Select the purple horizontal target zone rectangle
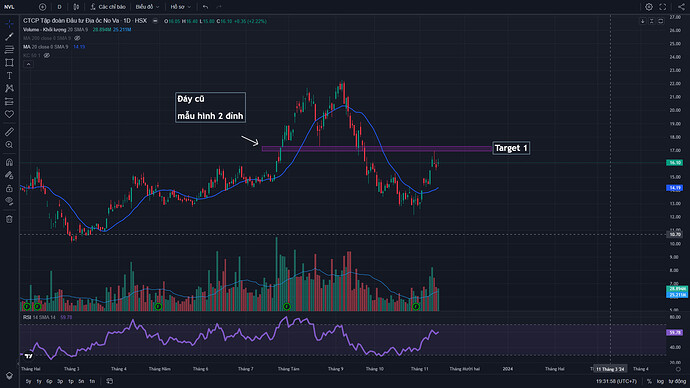The height and width of the screenshot is (388, 690). coord(377,149)
